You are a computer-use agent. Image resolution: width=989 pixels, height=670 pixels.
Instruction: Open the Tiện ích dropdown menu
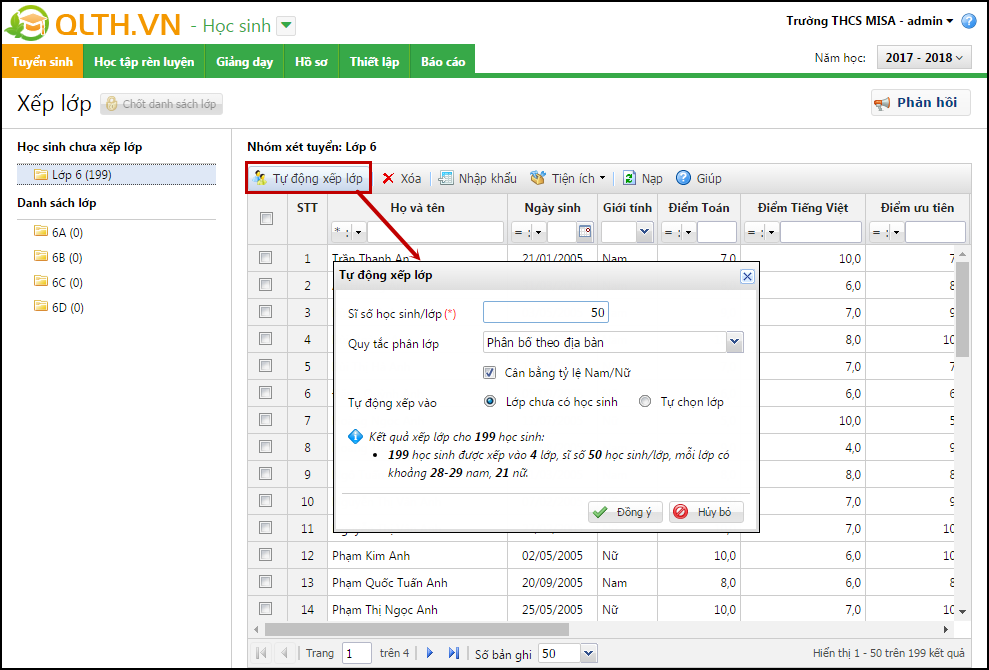click(x=568, y=179)
